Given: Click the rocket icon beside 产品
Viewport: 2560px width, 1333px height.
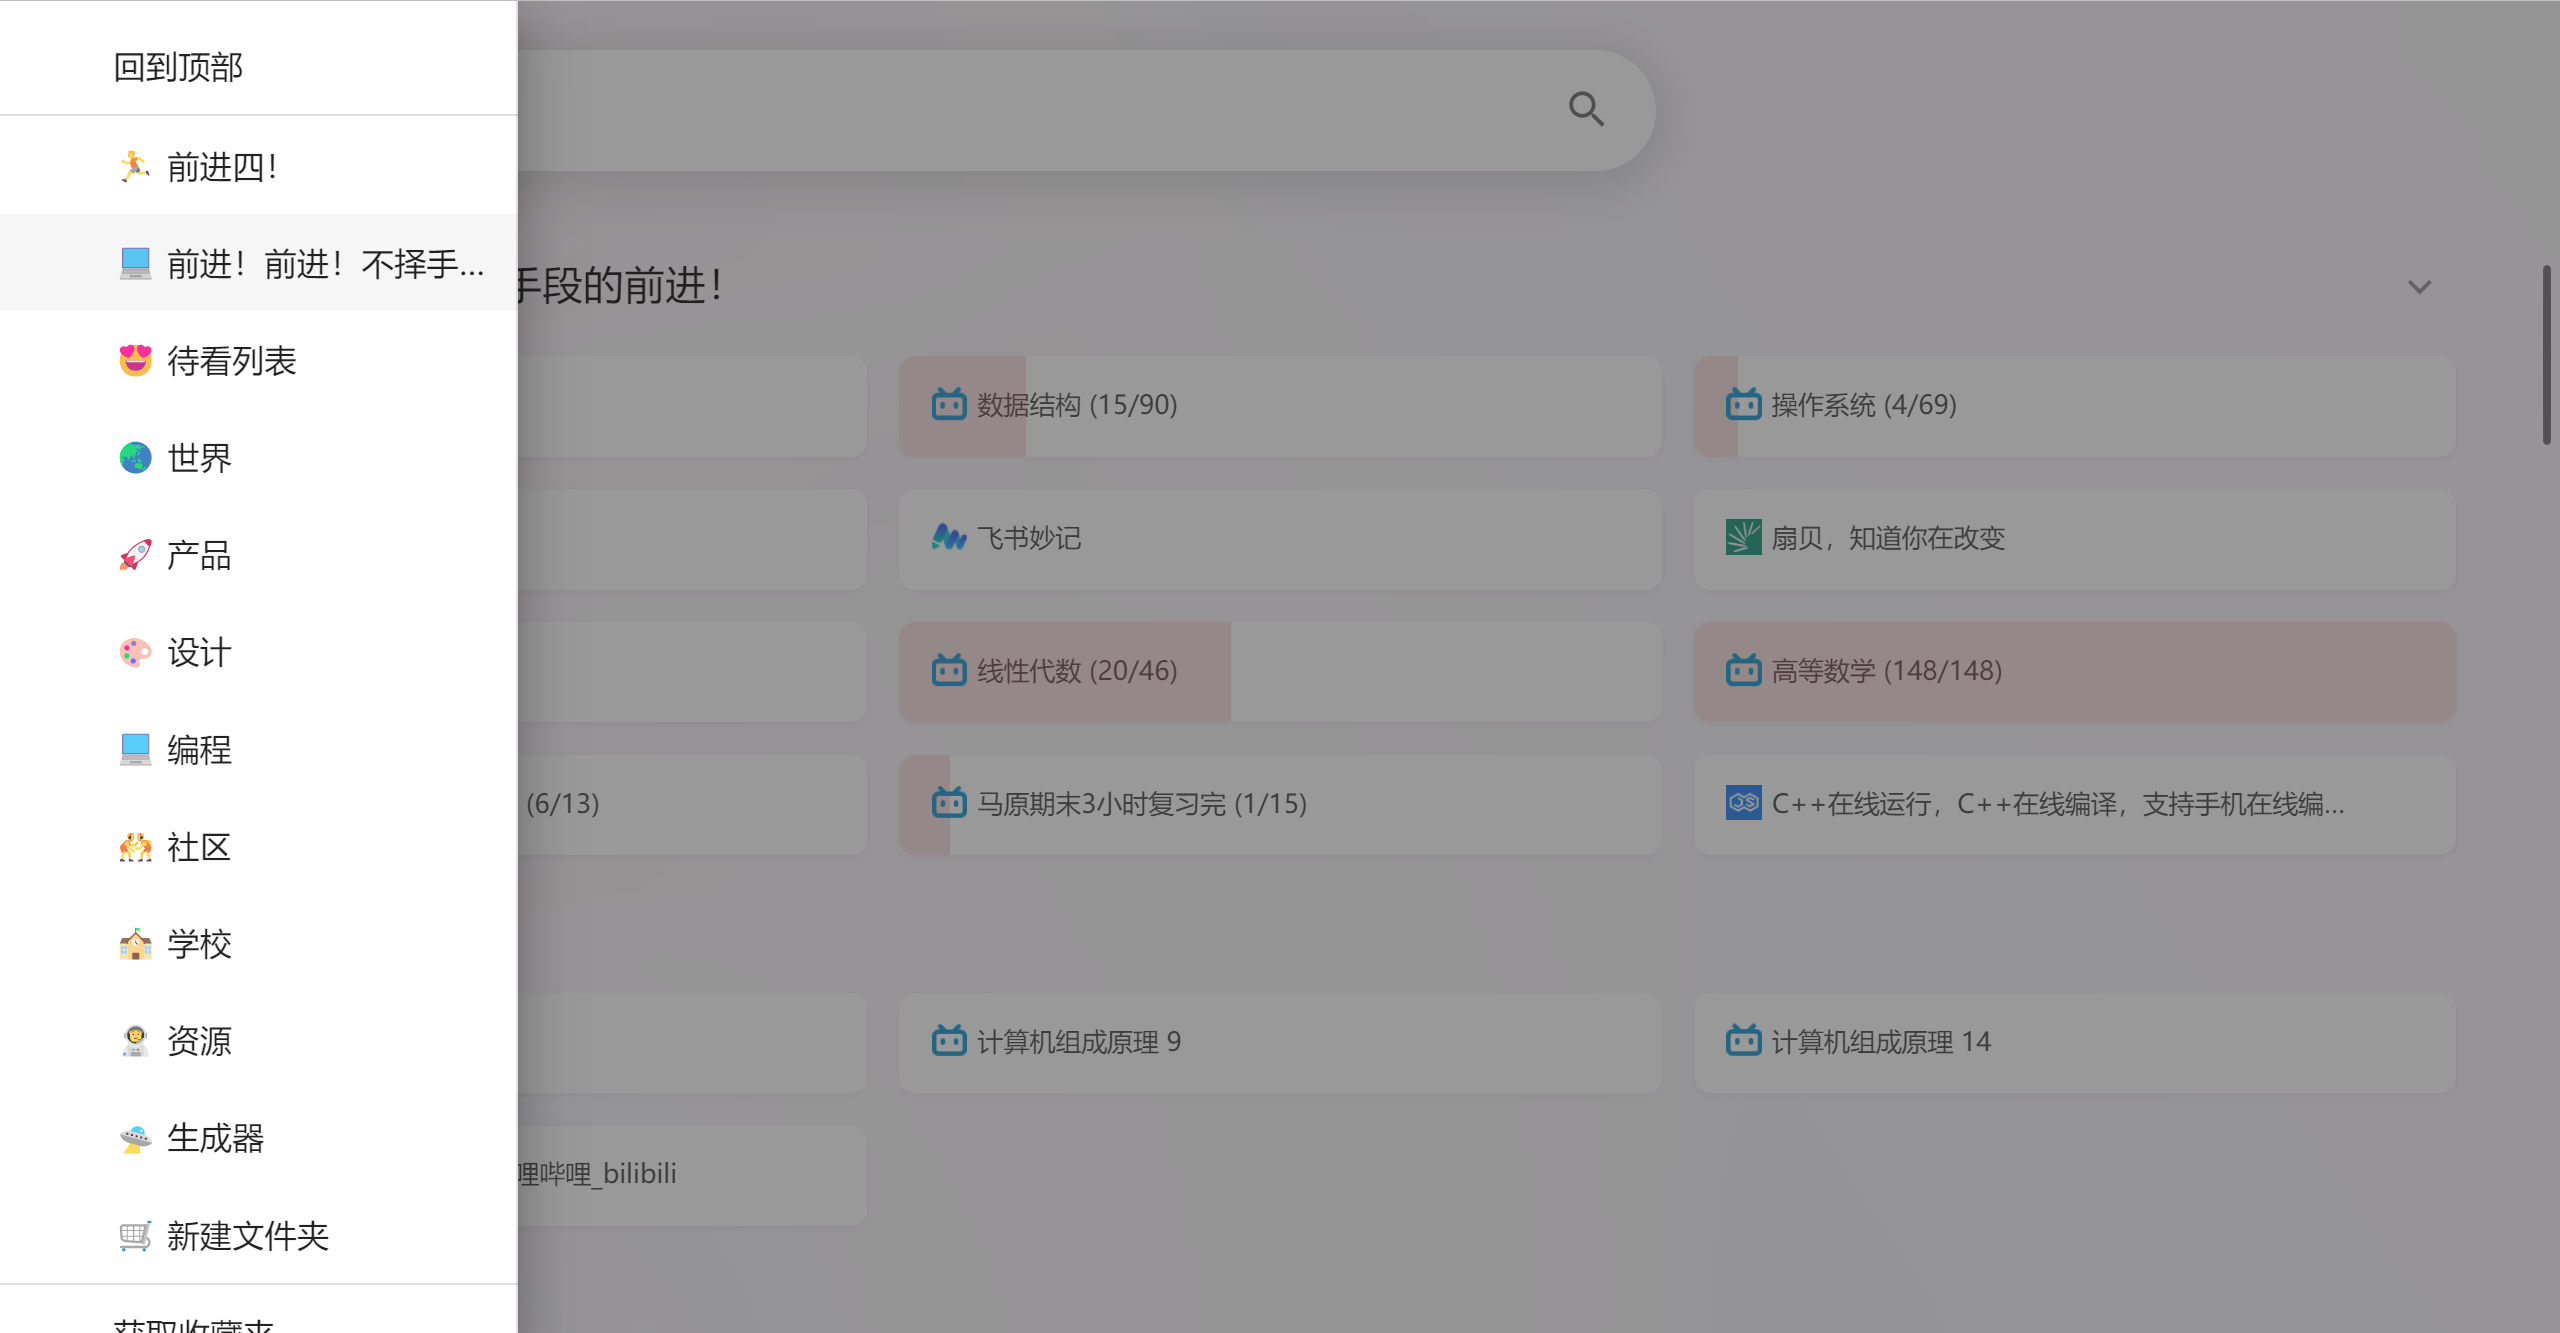Looking at the screenshot, I should pyautogui.click(x=135, y=555).
